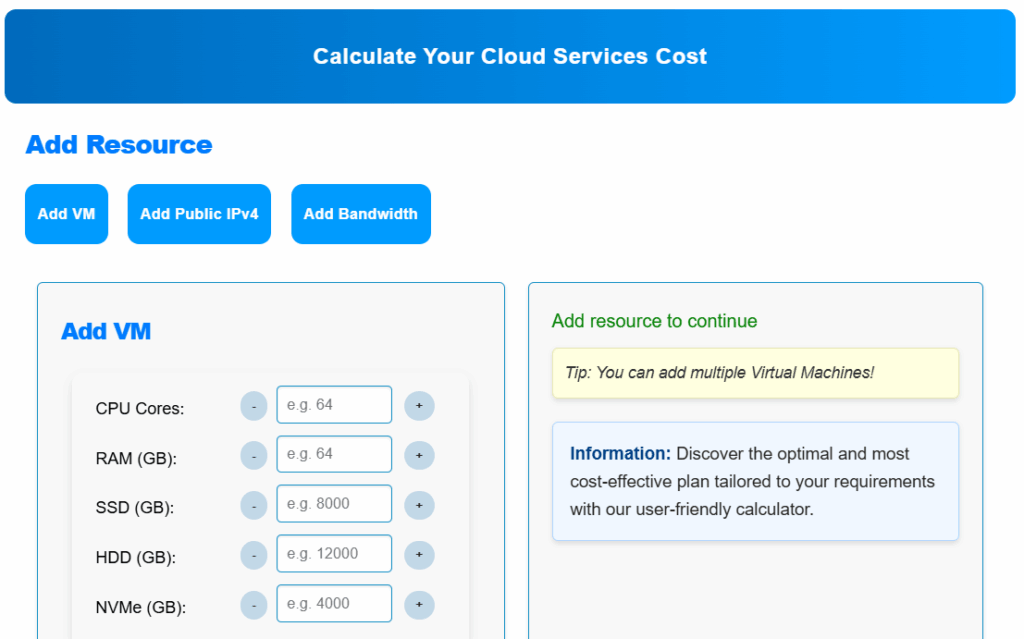Click the CPU Cores input field
The width and height of the screenshot is (1024, 639).
pos(334,404)
